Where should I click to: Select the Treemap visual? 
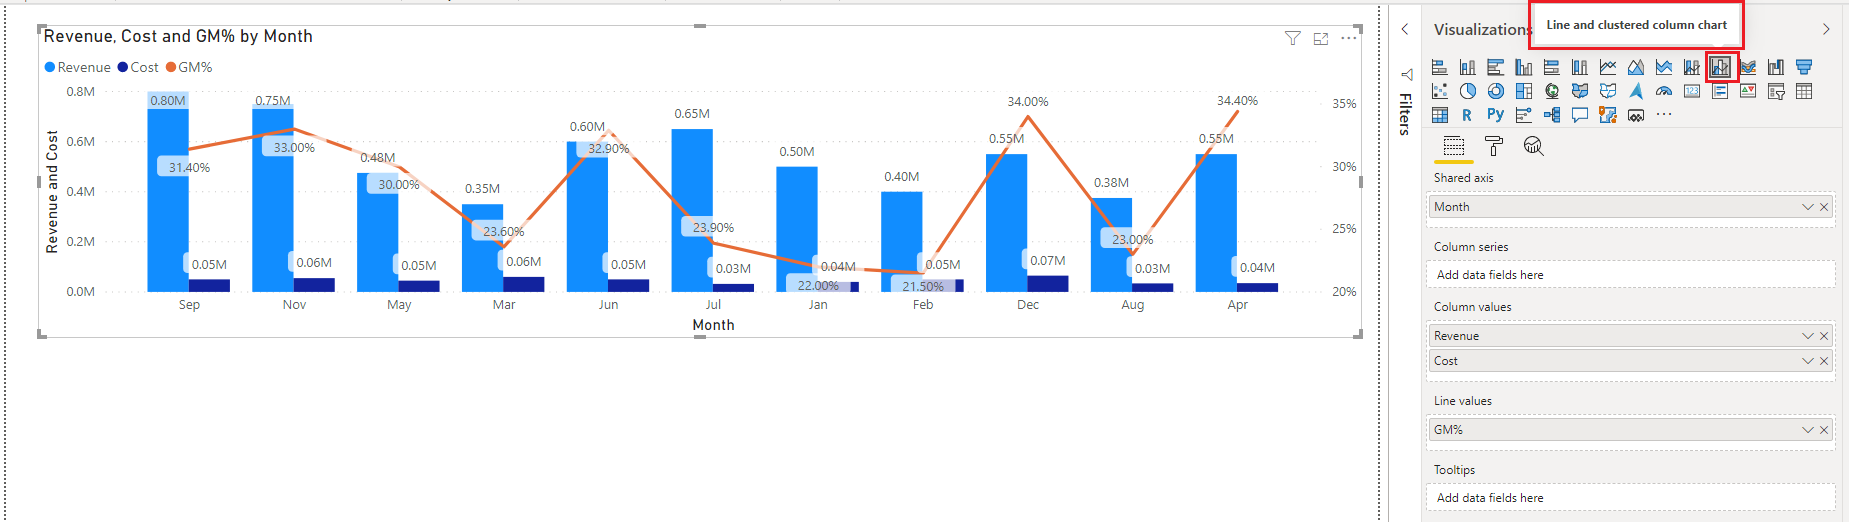(x=1523, y=91)
